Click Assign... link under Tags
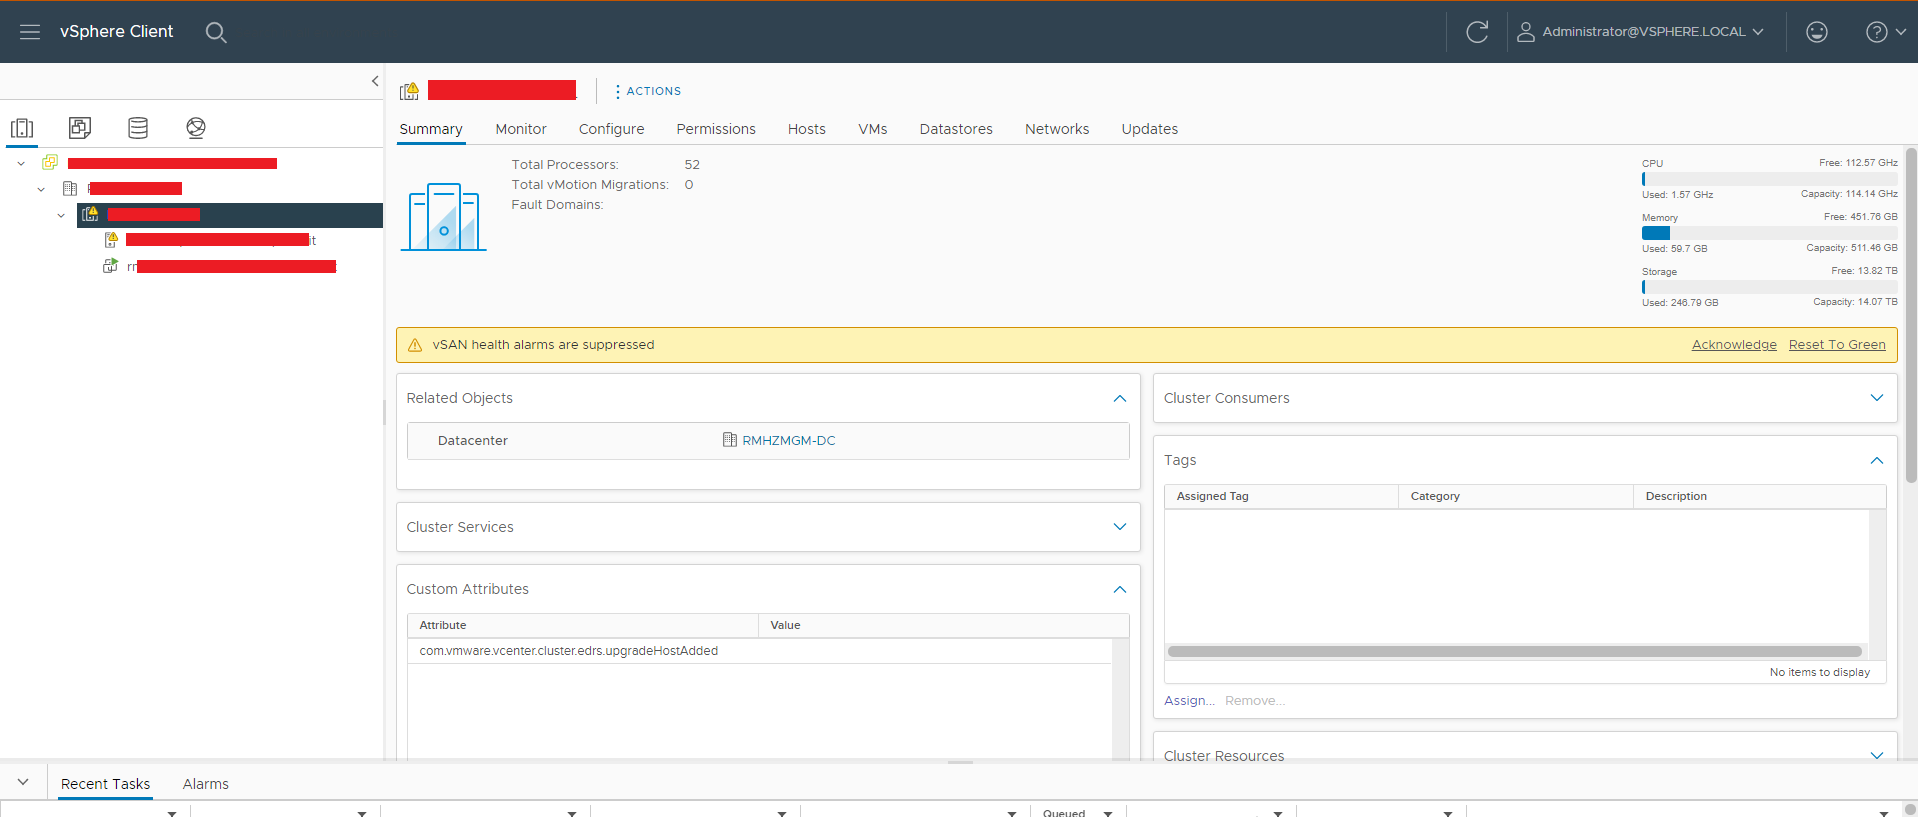The width and height of the screenshot is (1918, 817). point(1189,701)
